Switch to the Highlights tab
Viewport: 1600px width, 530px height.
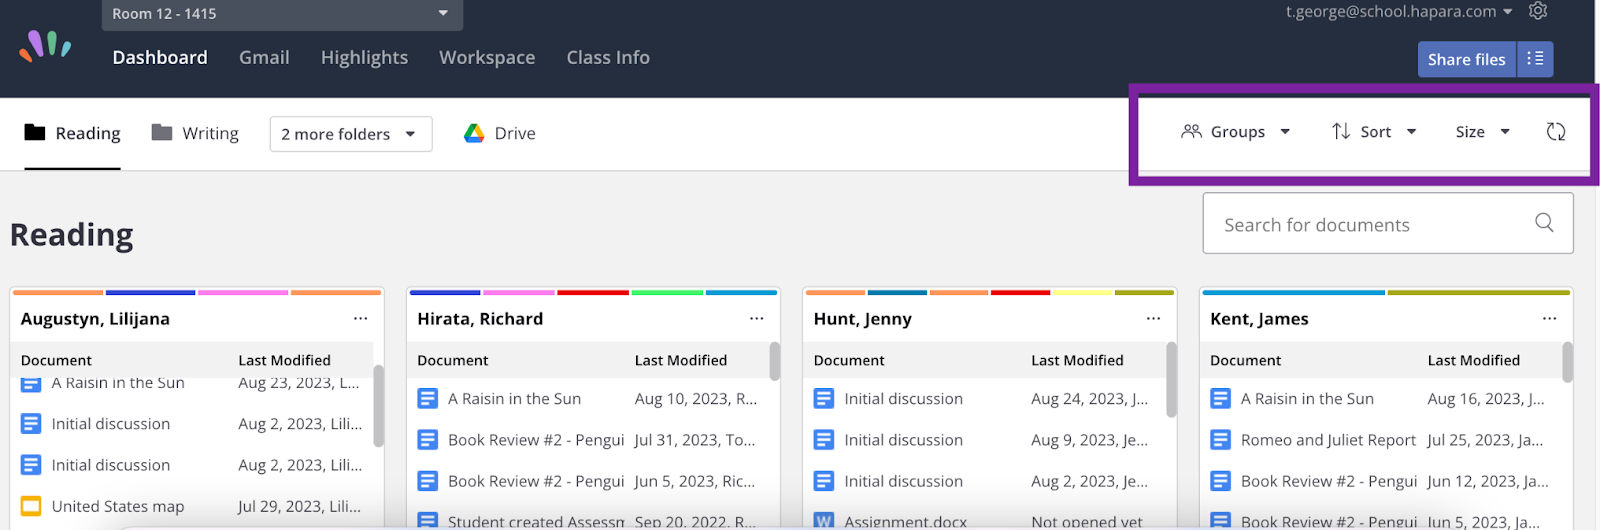click(x=364, y=58)
